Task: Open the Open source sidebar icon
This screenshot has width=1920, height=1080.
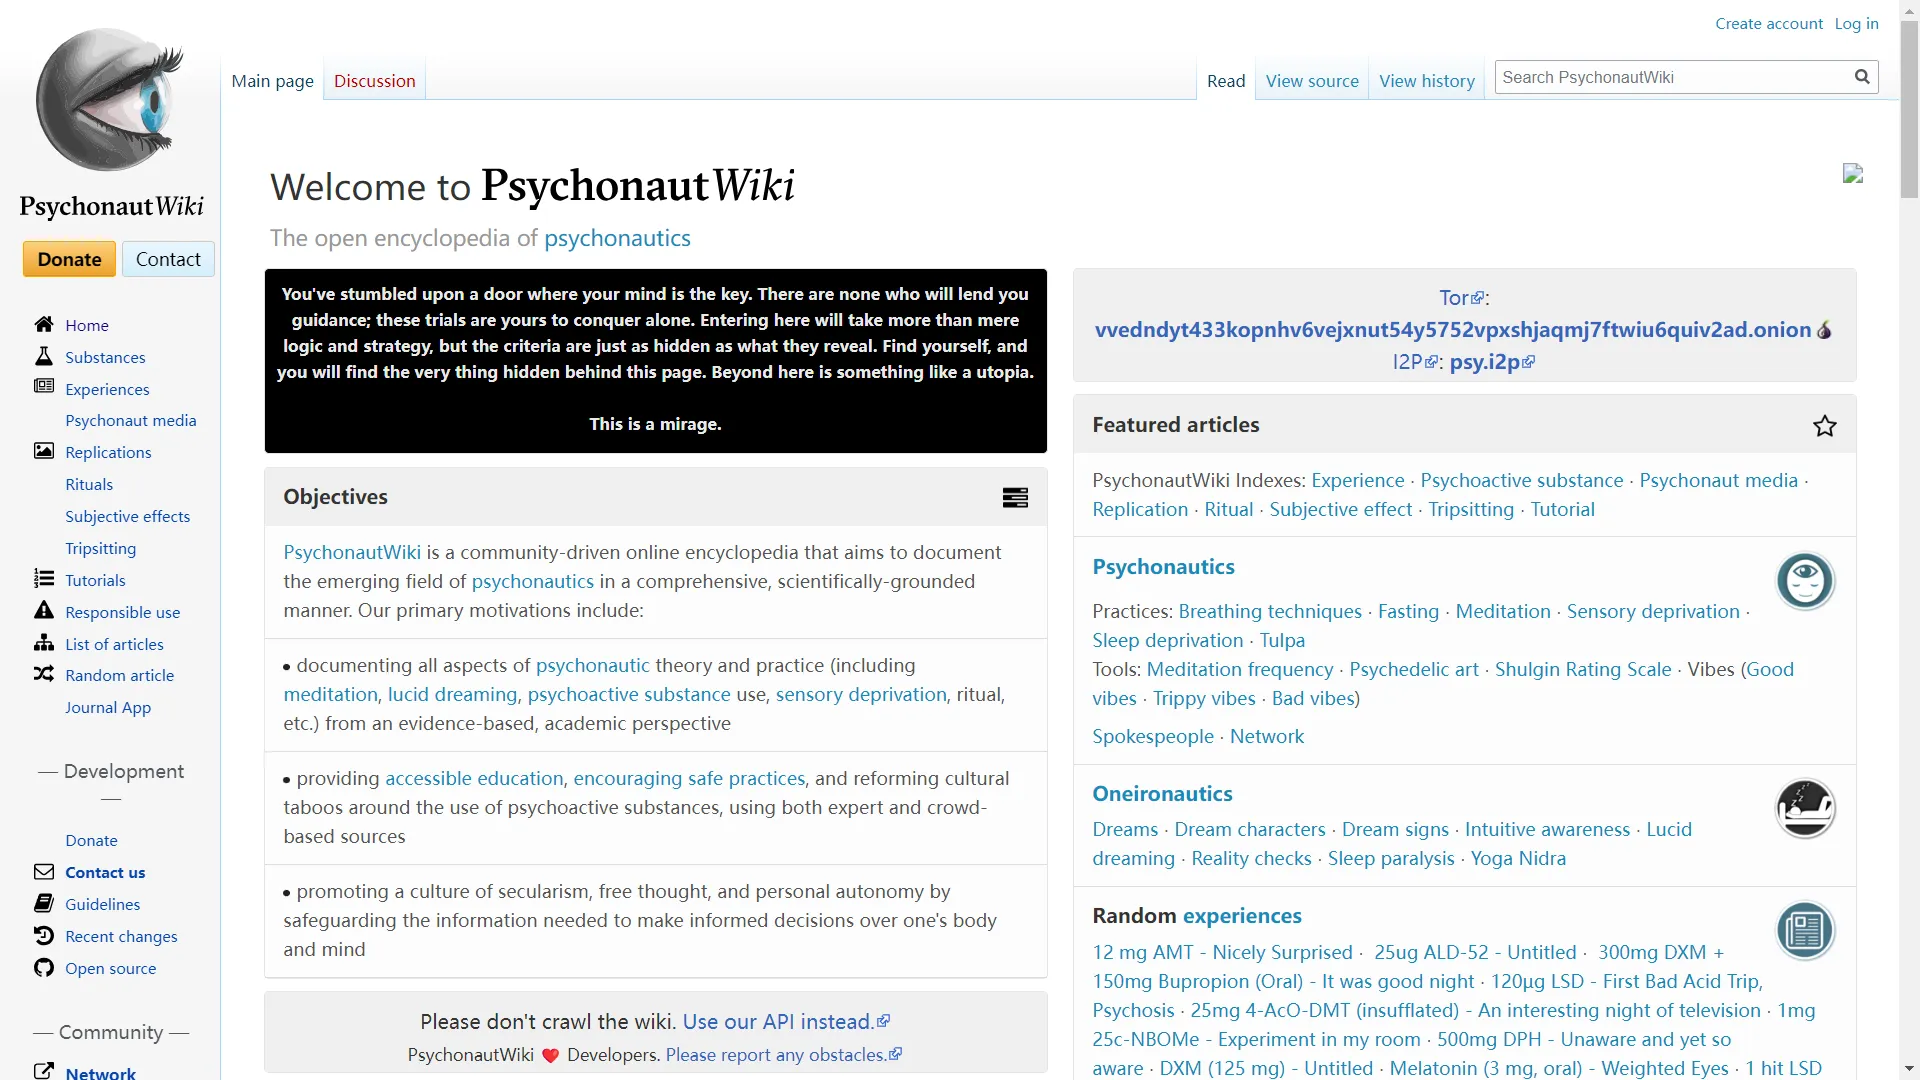Action: pos(44,968)
